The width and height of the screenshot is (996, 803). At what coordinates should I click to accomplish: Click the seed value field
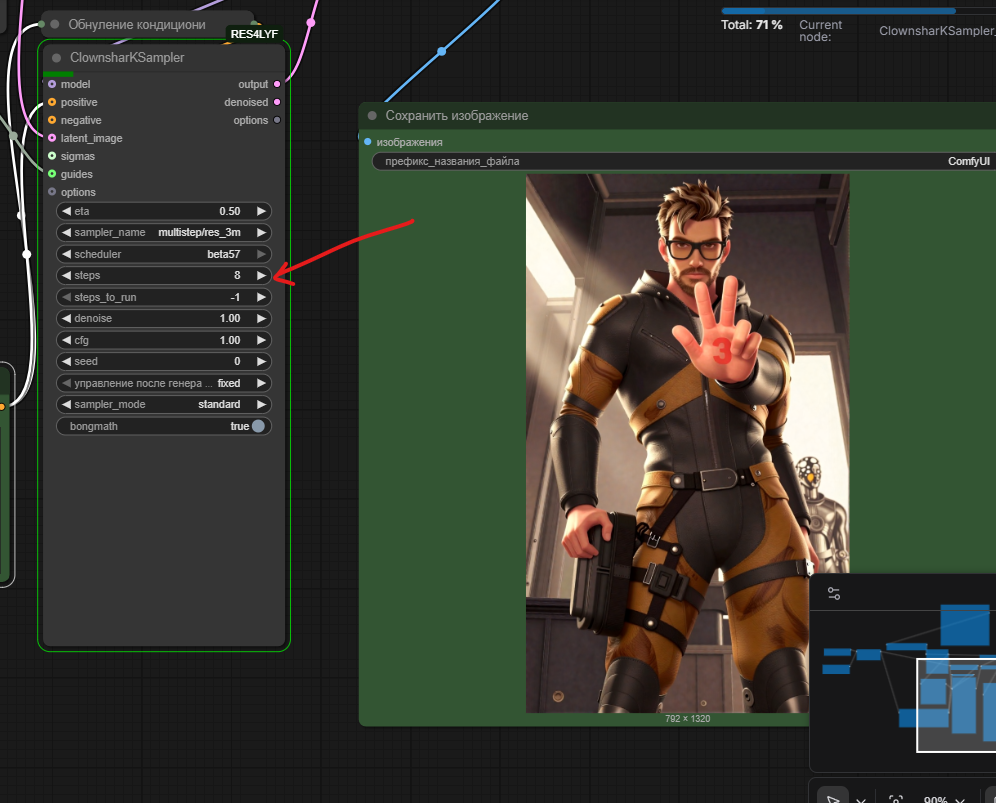164,361
